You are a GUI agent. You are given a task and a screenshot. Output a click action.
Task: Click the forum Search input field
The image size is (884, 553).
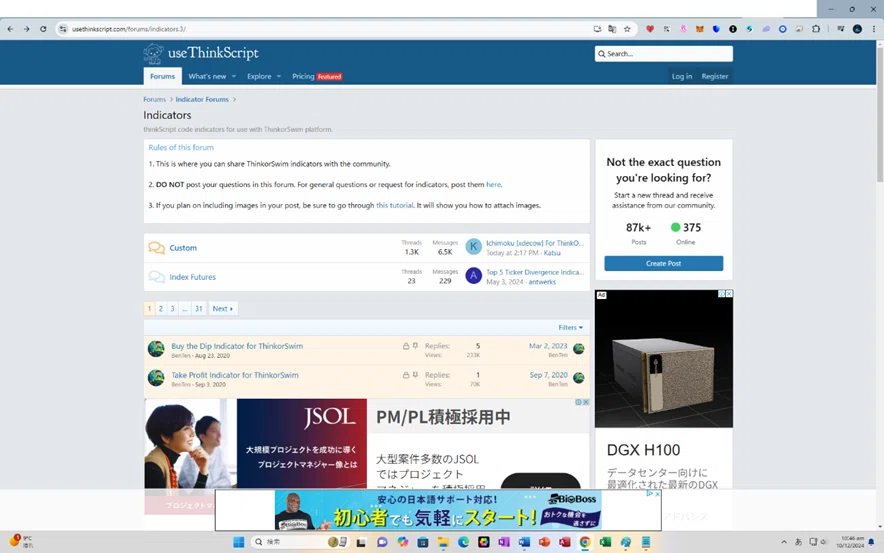(664, 54)
